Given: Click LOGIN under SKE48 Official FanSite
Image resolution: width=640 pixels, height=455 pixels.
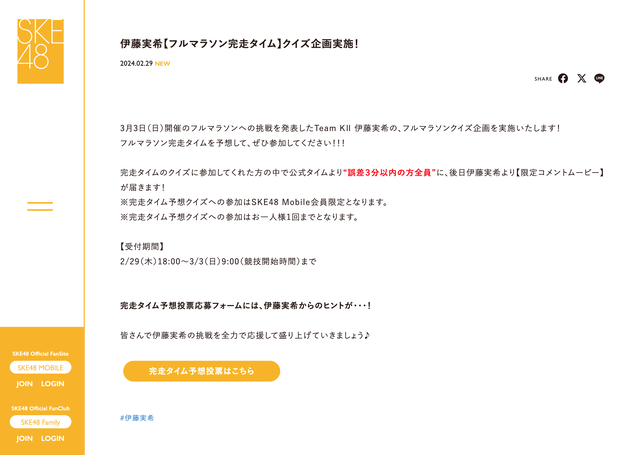Looking at the screenshot, I should click(53, 384).
